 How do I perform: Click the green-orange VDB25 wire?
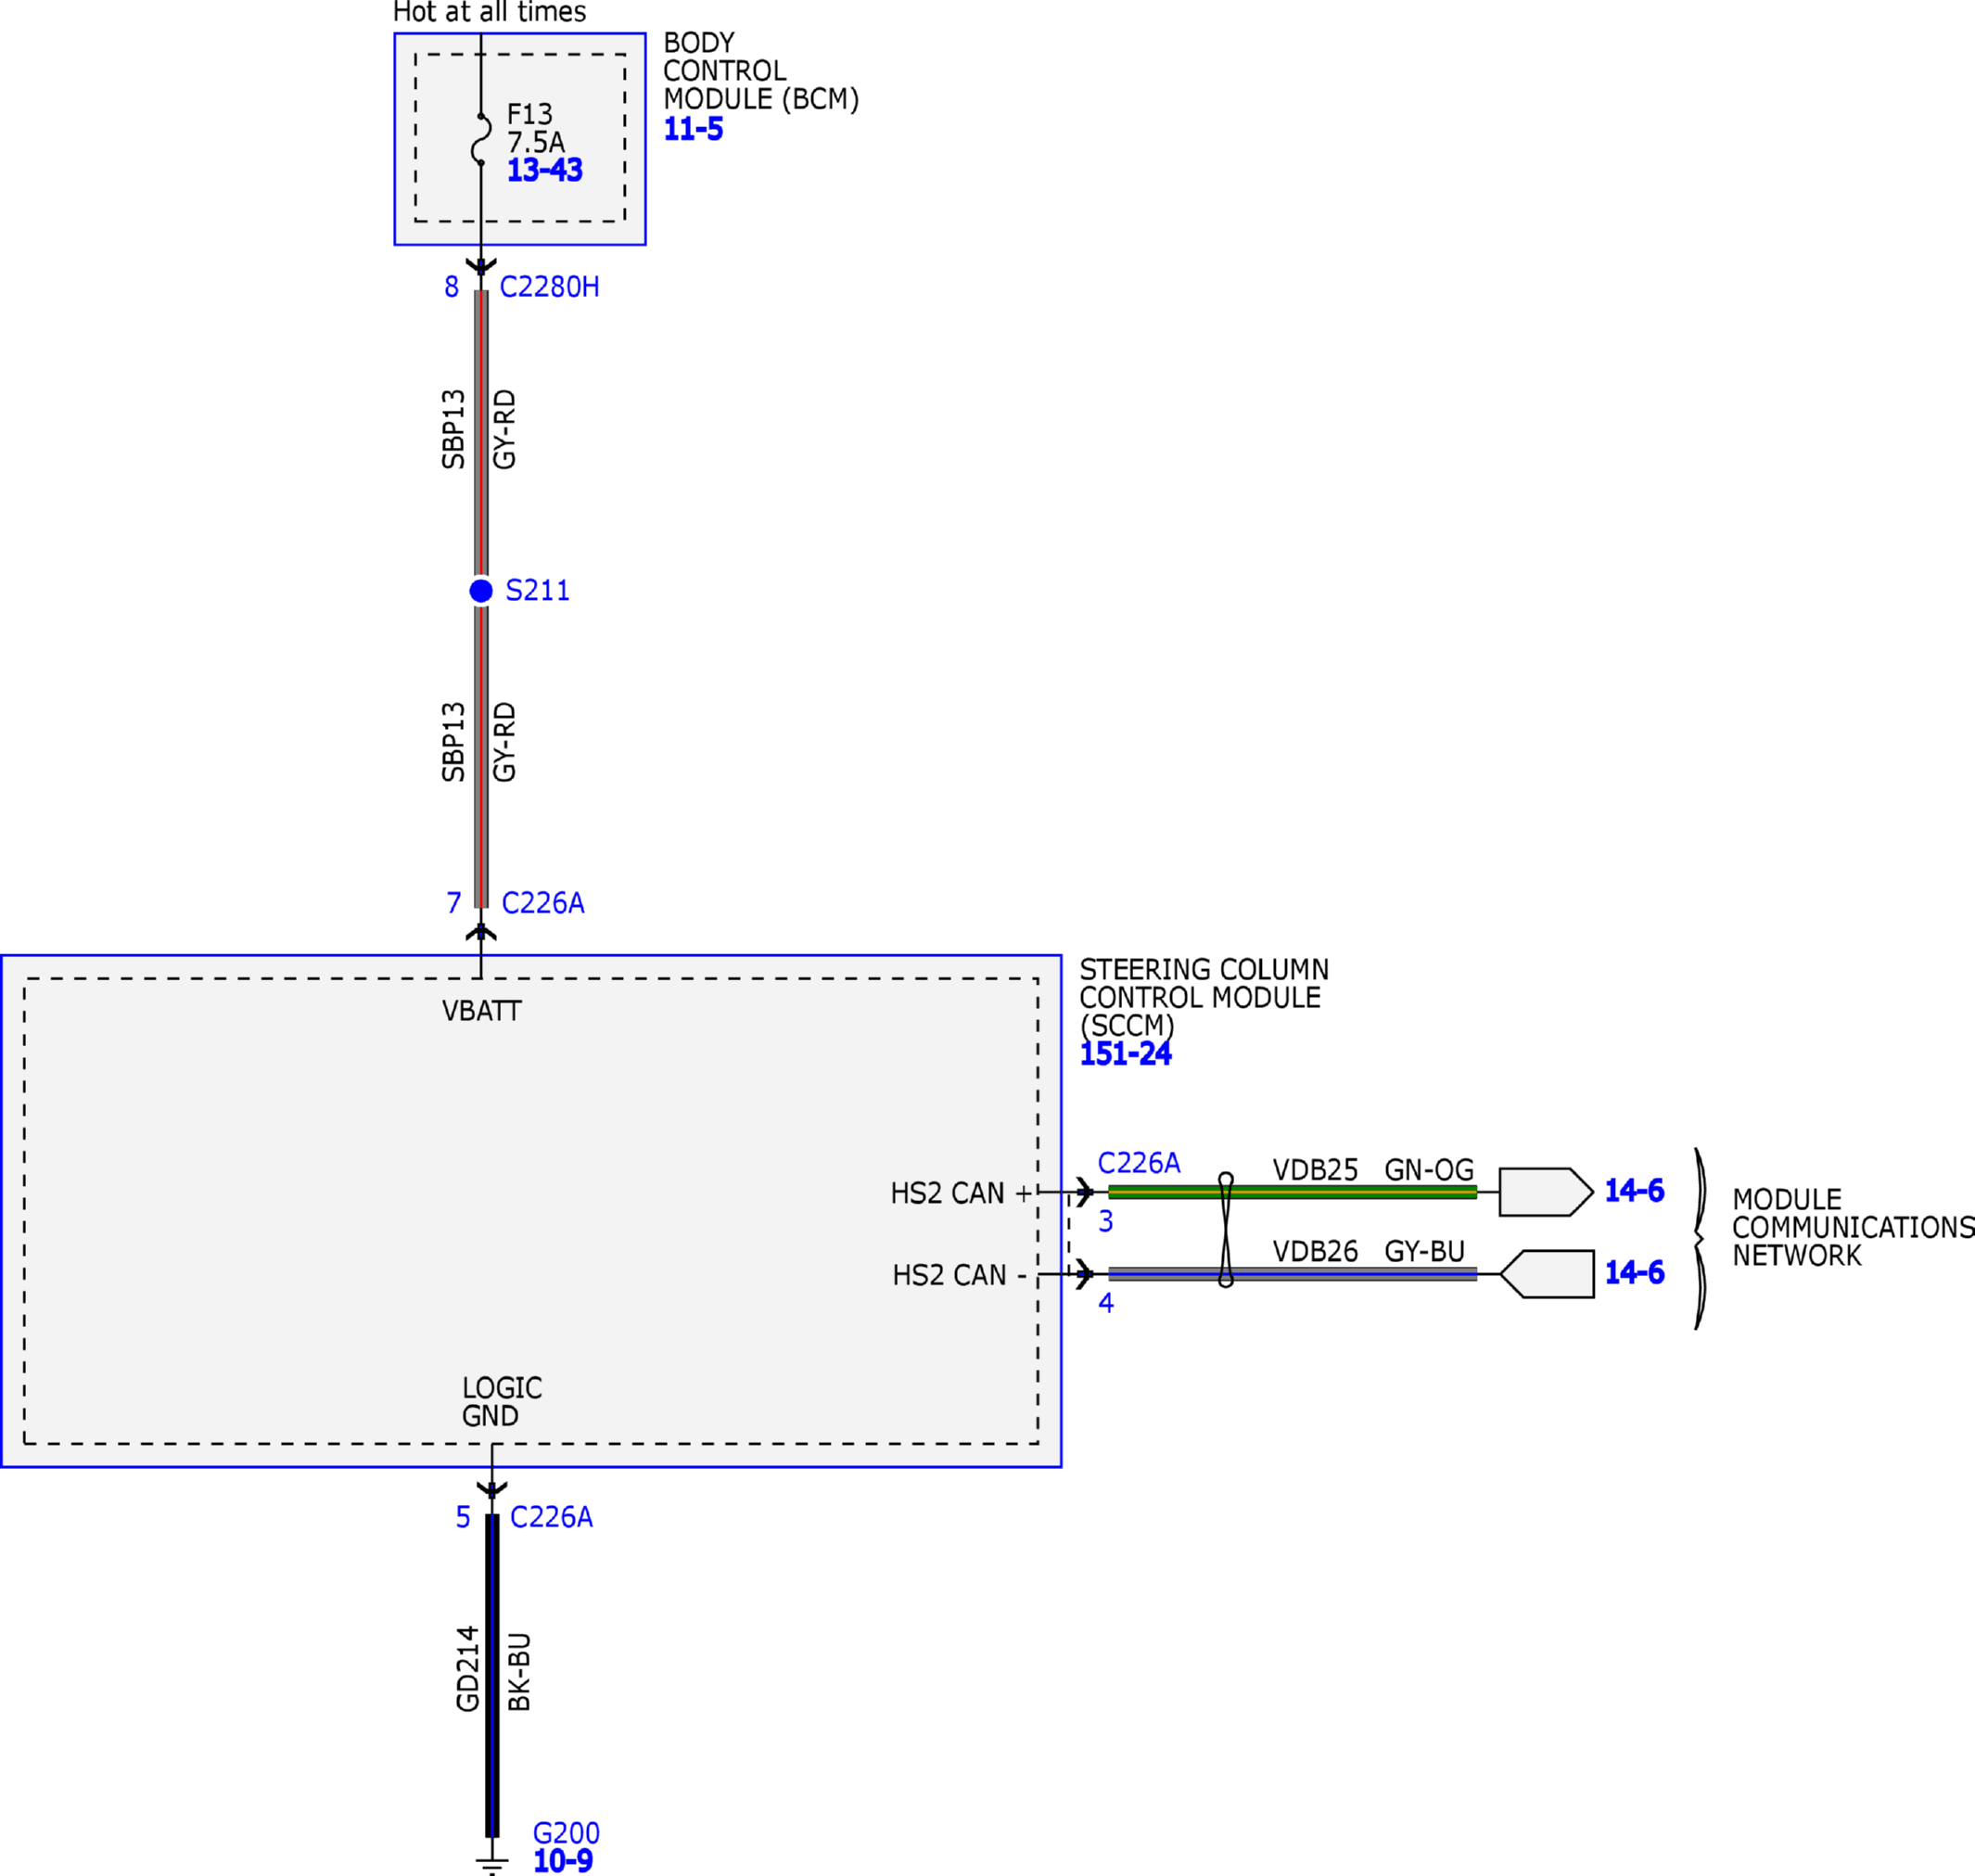tap(1292, 1192)
